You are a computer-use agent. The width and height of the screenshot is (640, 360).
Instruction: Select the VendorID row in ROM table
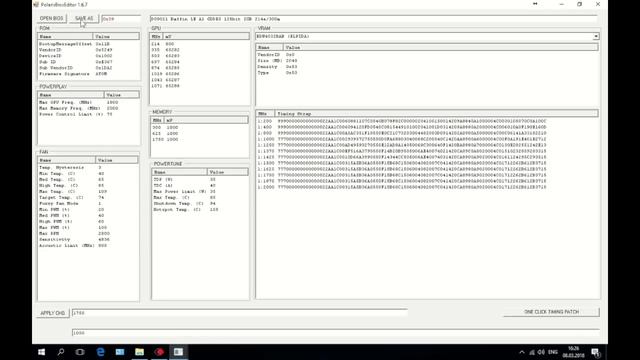[x=88, y=50]
